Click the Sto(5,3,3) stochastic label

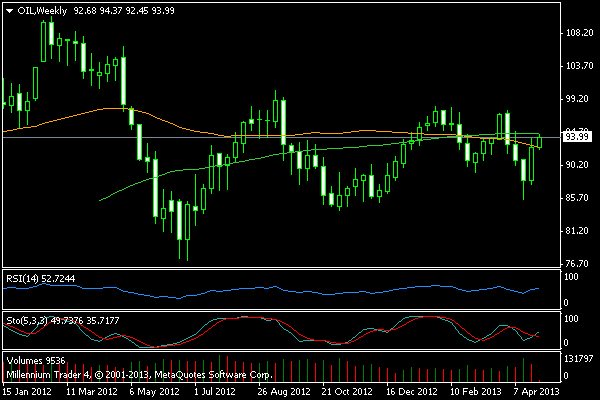coord(46,320)
